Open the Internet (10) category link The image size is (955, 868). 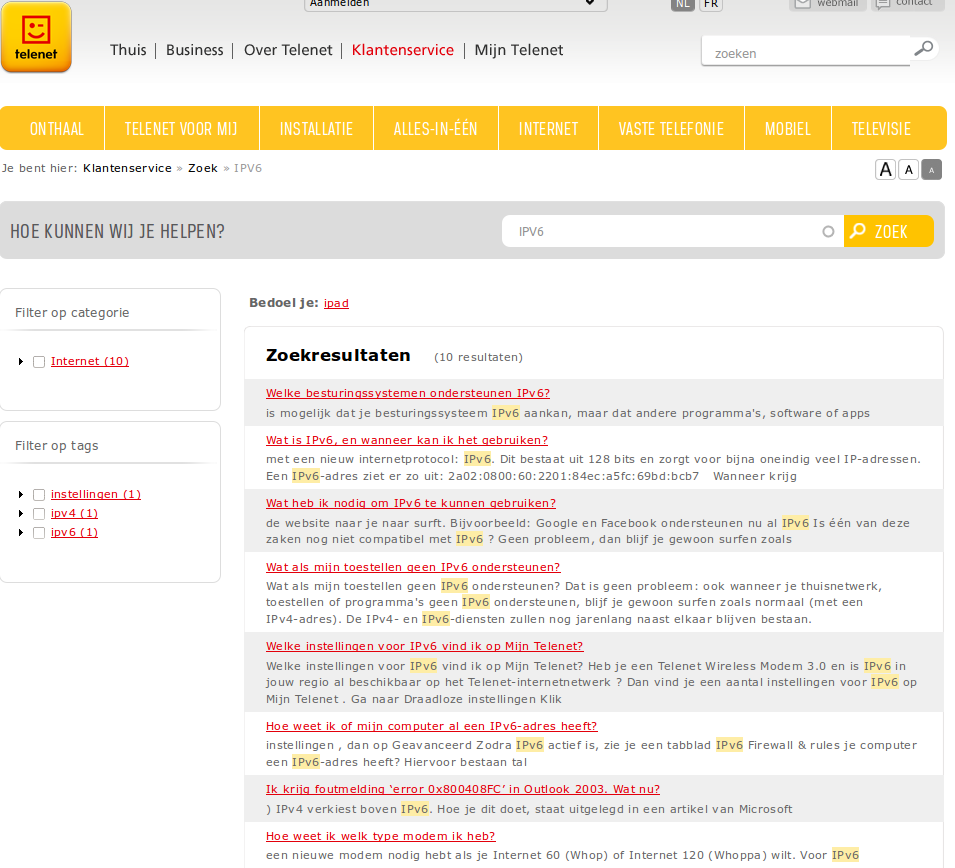pos(90,361)
